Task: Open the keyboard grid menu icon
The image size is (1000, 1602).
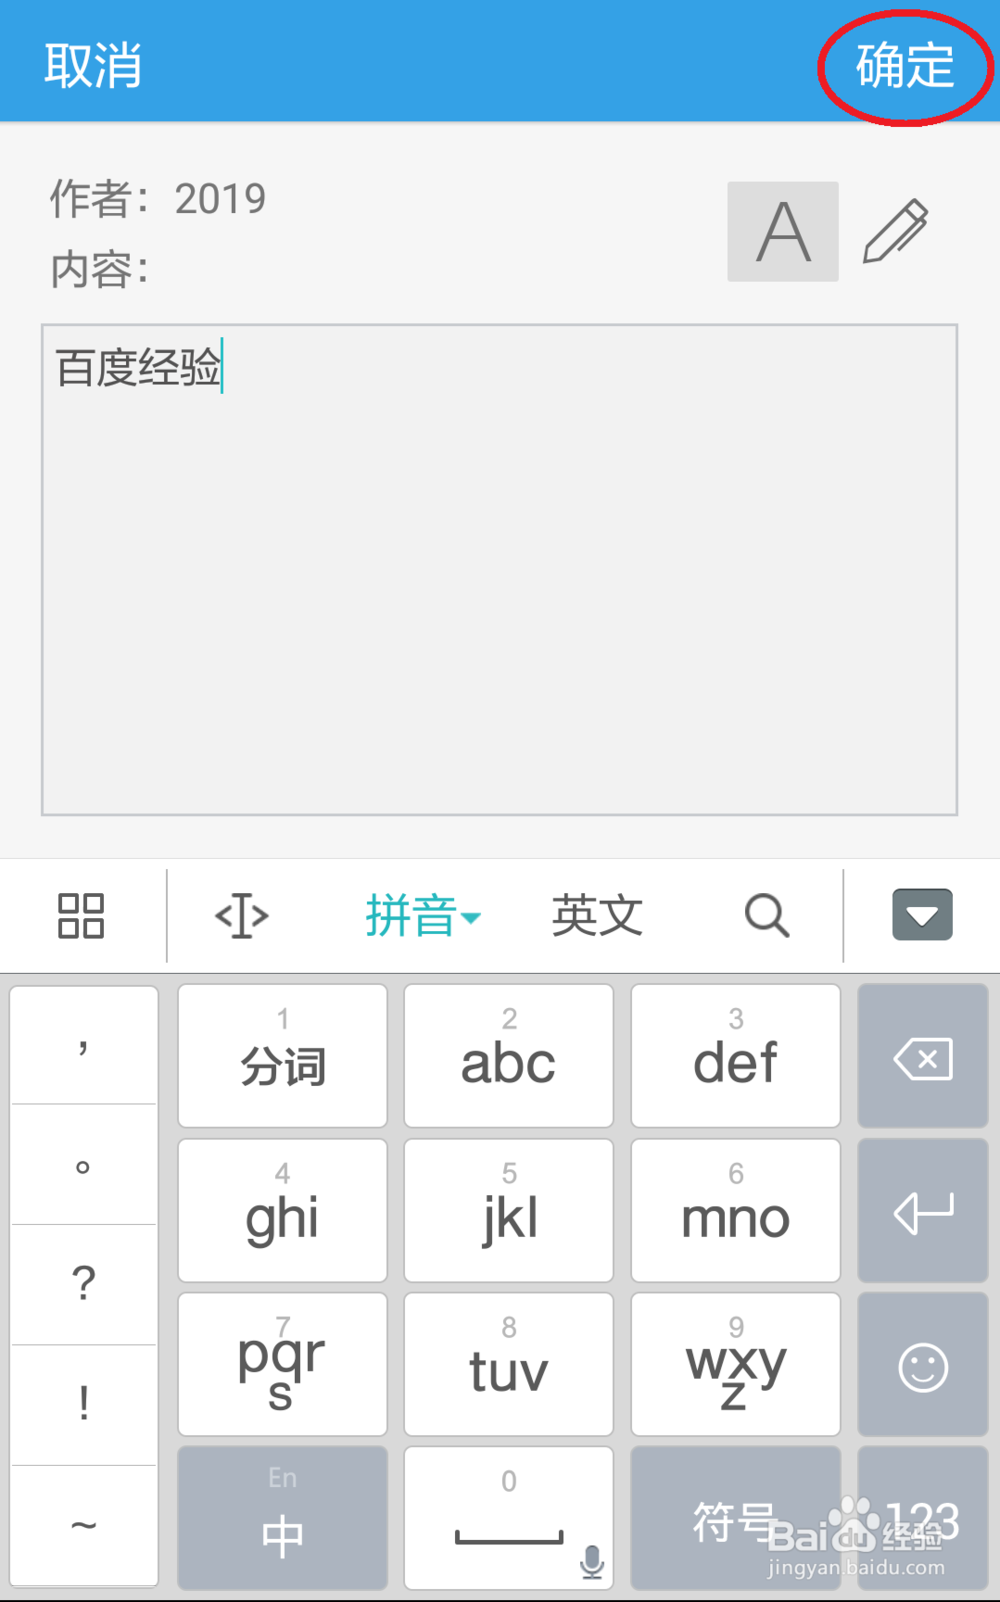Action: (81, 915)
